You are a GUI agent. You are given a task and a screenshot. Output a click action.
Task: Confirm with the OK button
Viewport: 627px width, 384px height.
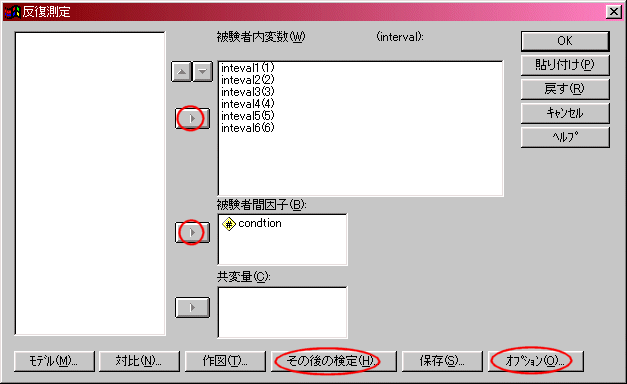[x=565, y=41]
